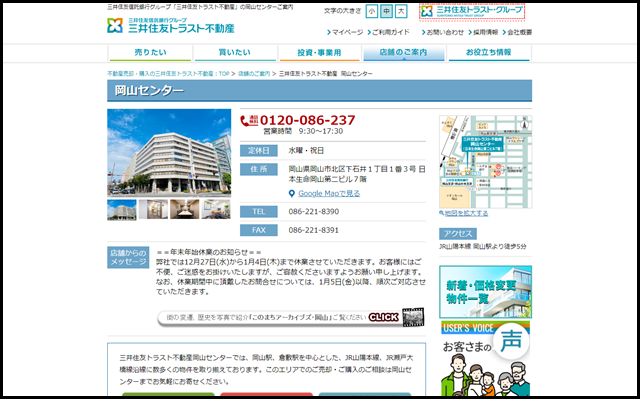640x399 pixels.
Task: Set text size to 小
Action: pos(371,11)
